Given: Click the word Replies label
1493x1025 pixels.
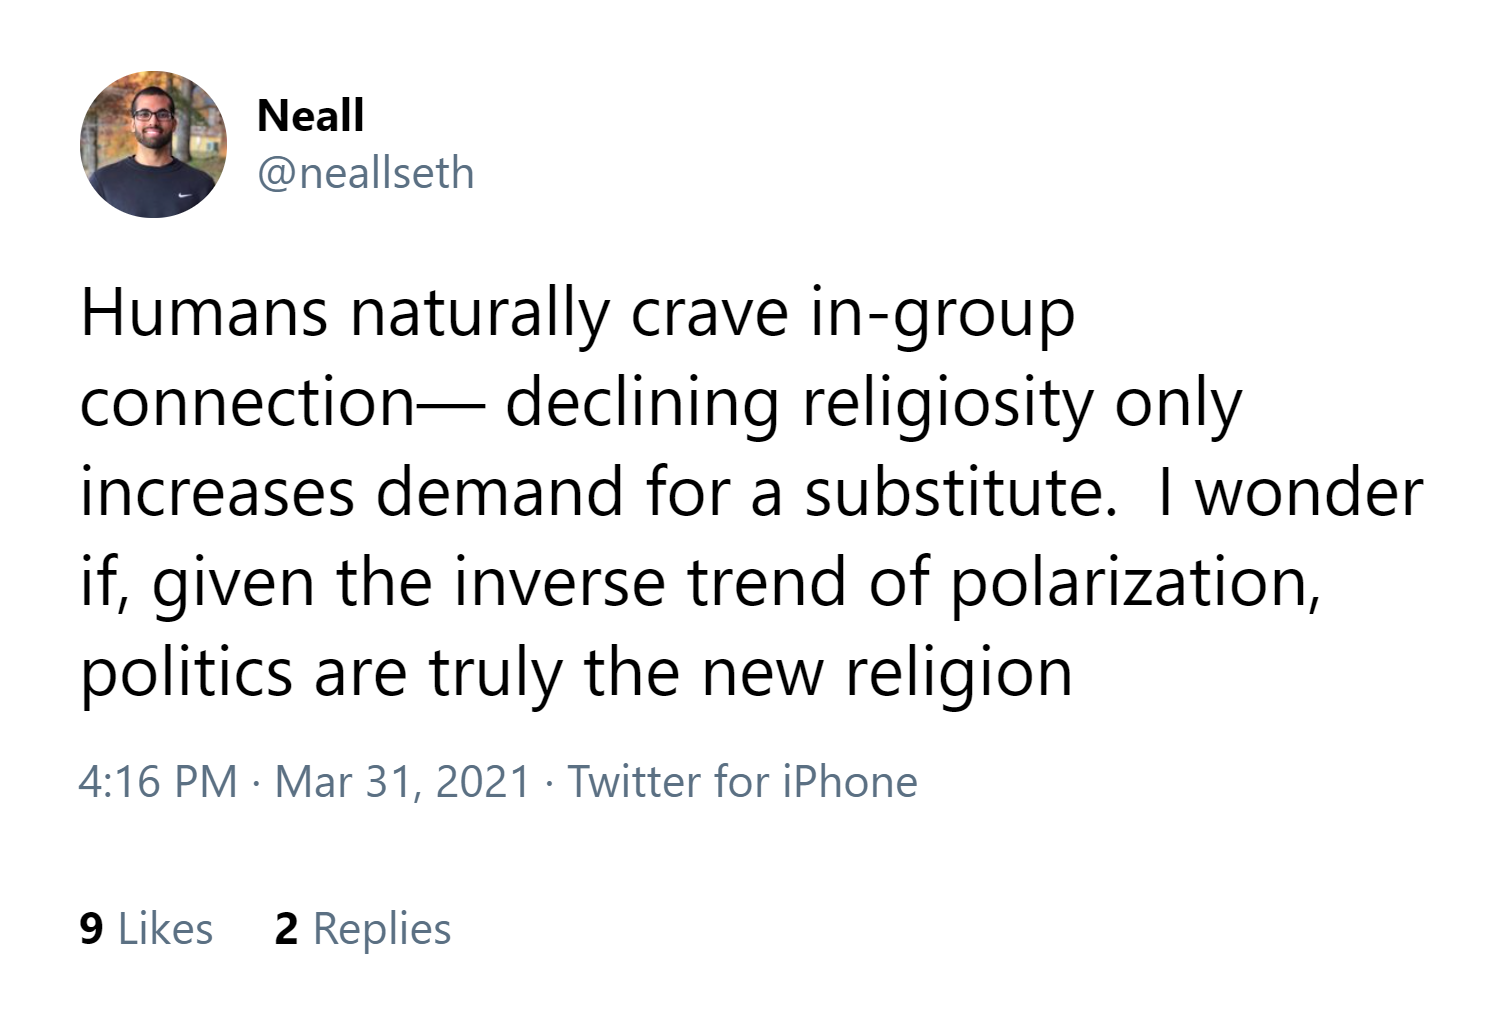Looking at the screenshot, I should pos(382,929).
